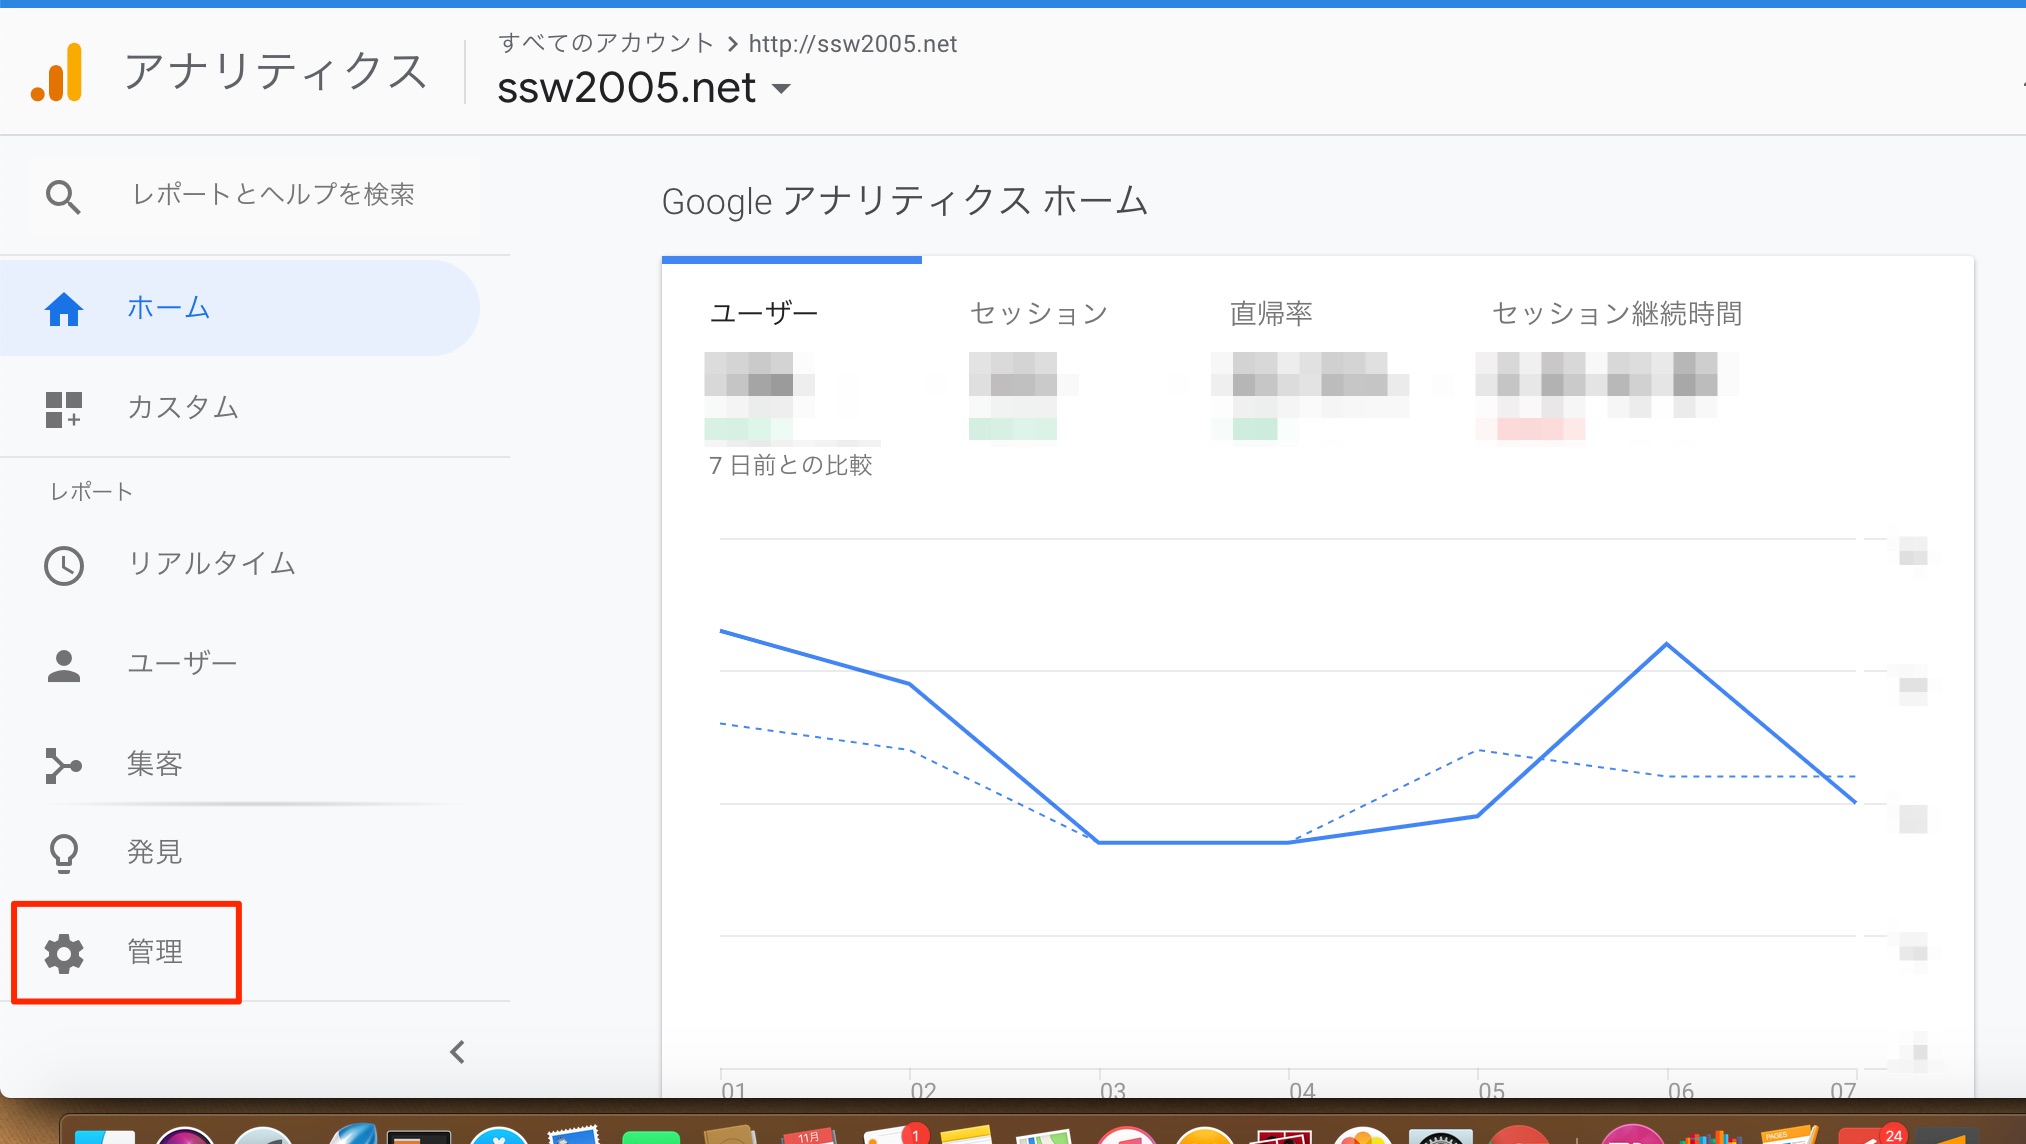Open the カスタム dashboard icon
2026x1144 pixels.
point(64,409)
